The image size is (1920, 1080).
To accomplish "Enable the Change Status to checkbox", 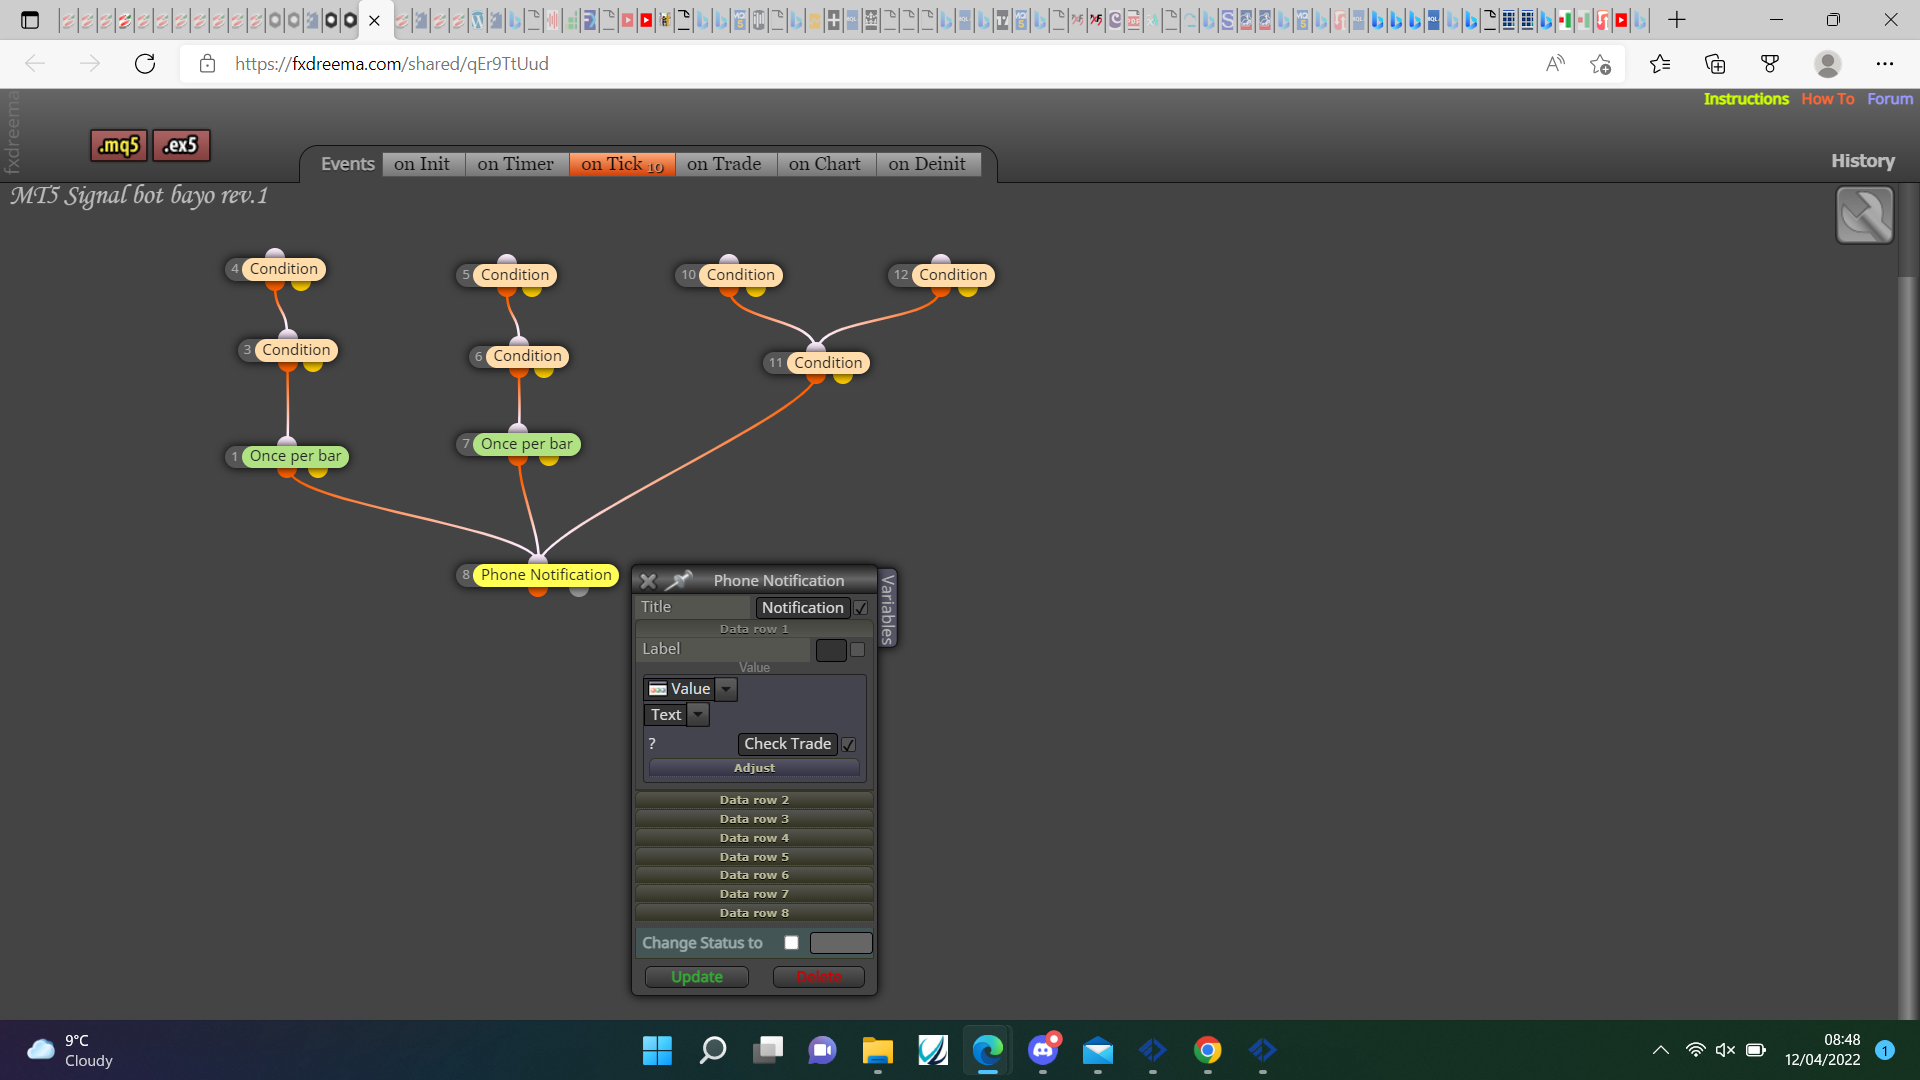I will click(x=792, y=943).
